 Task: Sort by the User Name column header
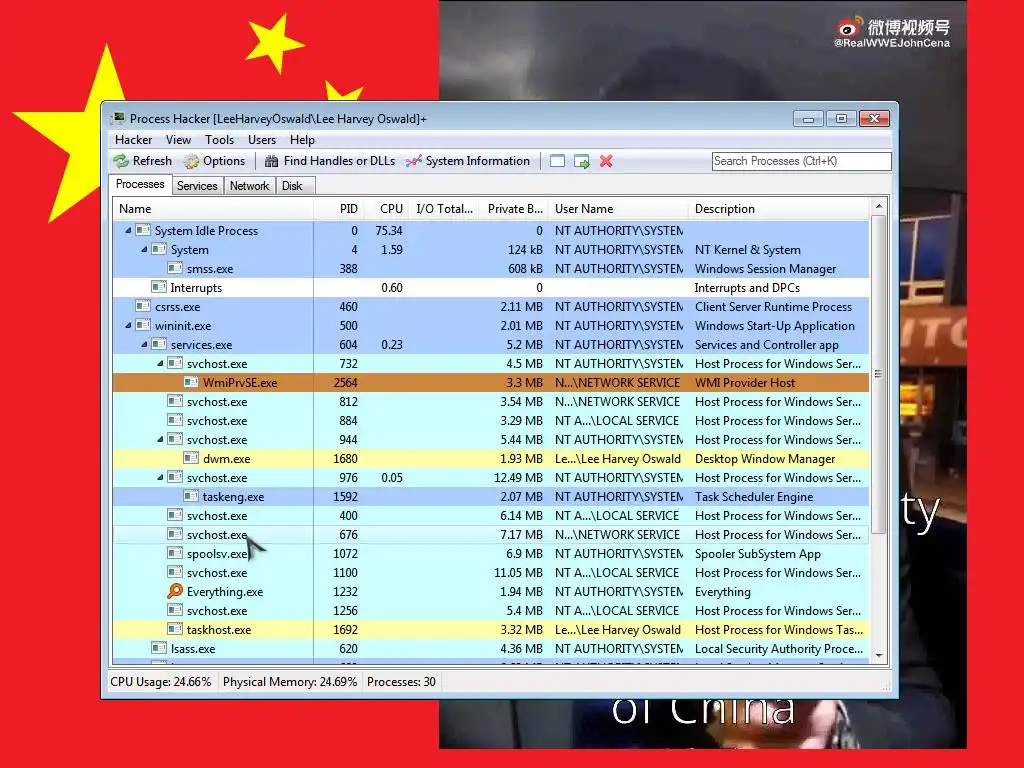click(618, 209)
